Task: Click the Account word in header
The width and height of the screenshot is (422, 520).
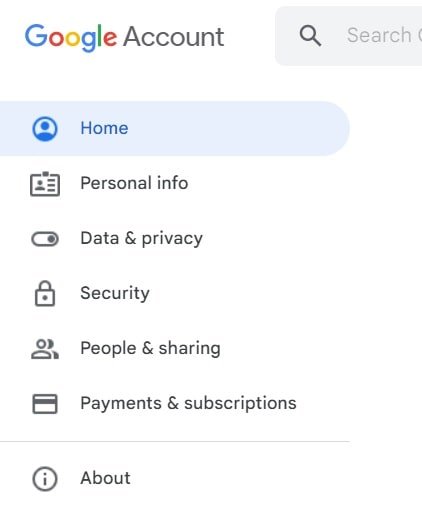Action: coord(174,36)
